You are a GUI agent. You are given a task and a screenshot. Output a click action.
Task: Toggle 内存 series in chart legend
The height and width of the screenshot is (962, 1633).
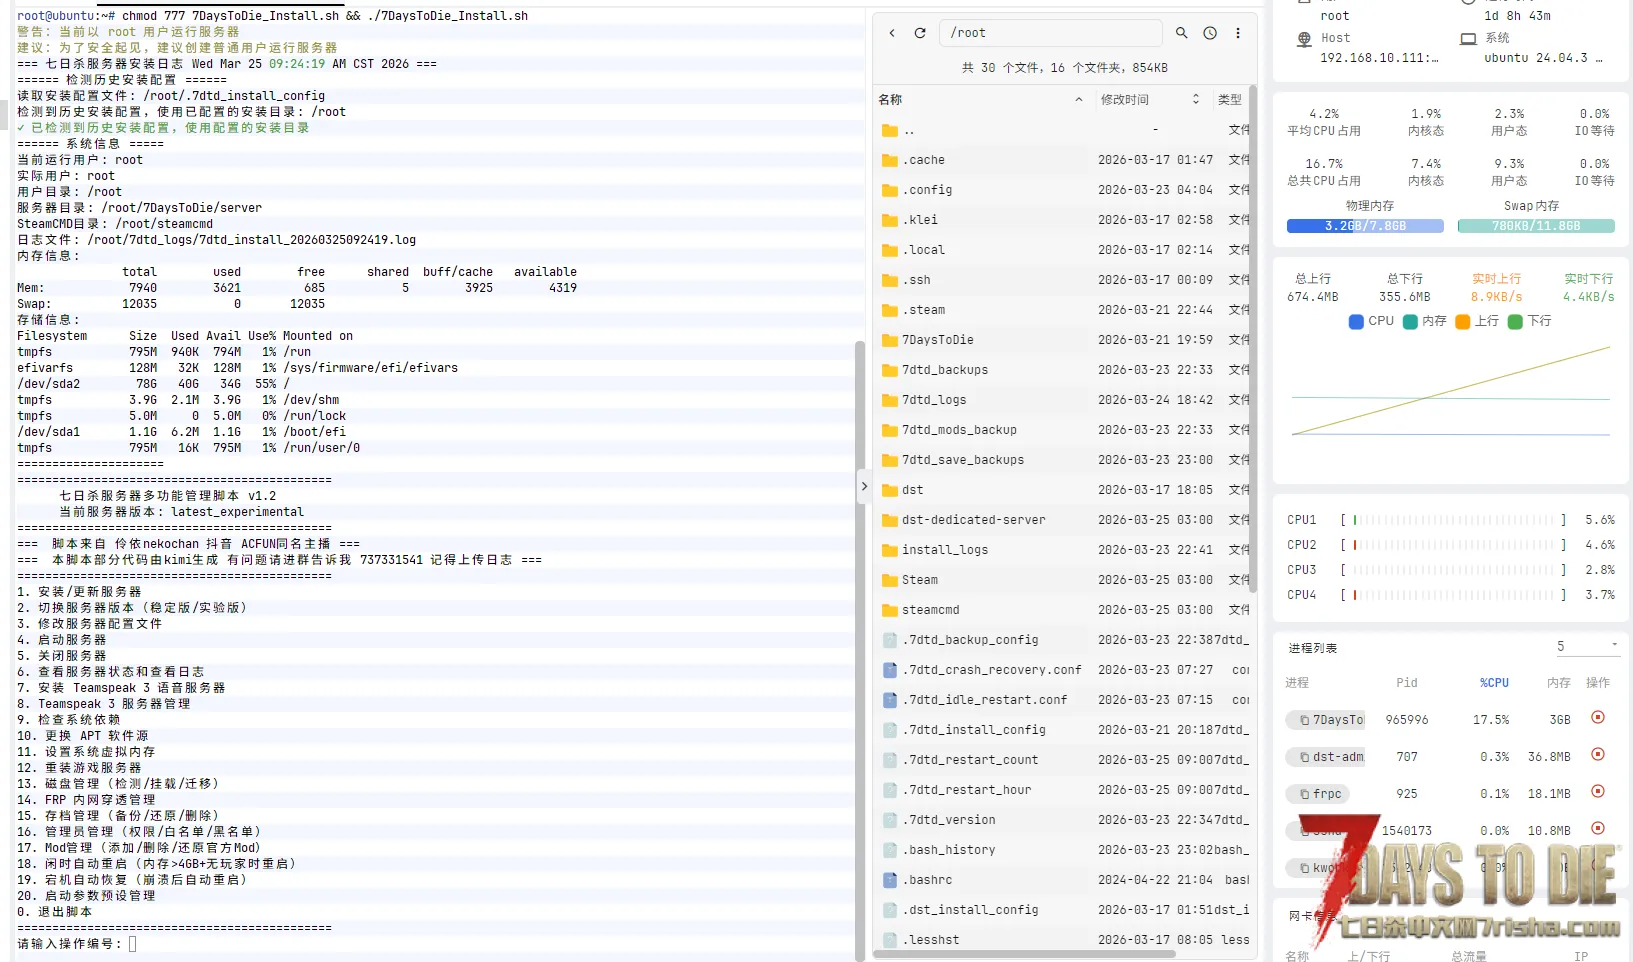coord(1425,321)
